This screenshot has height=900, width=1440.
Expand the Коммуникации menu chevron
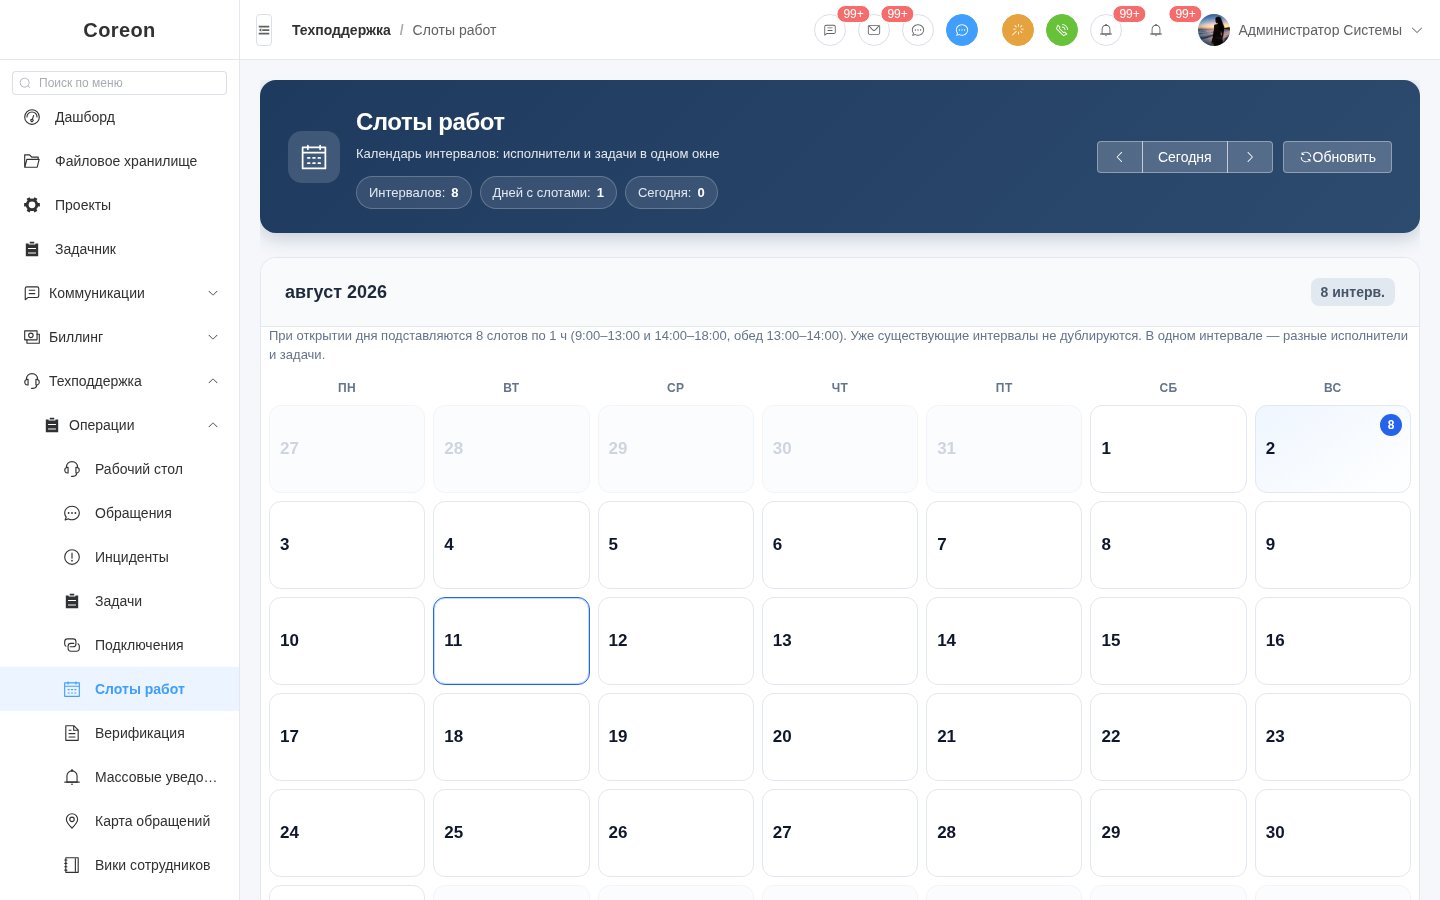(x=213, y=293)
